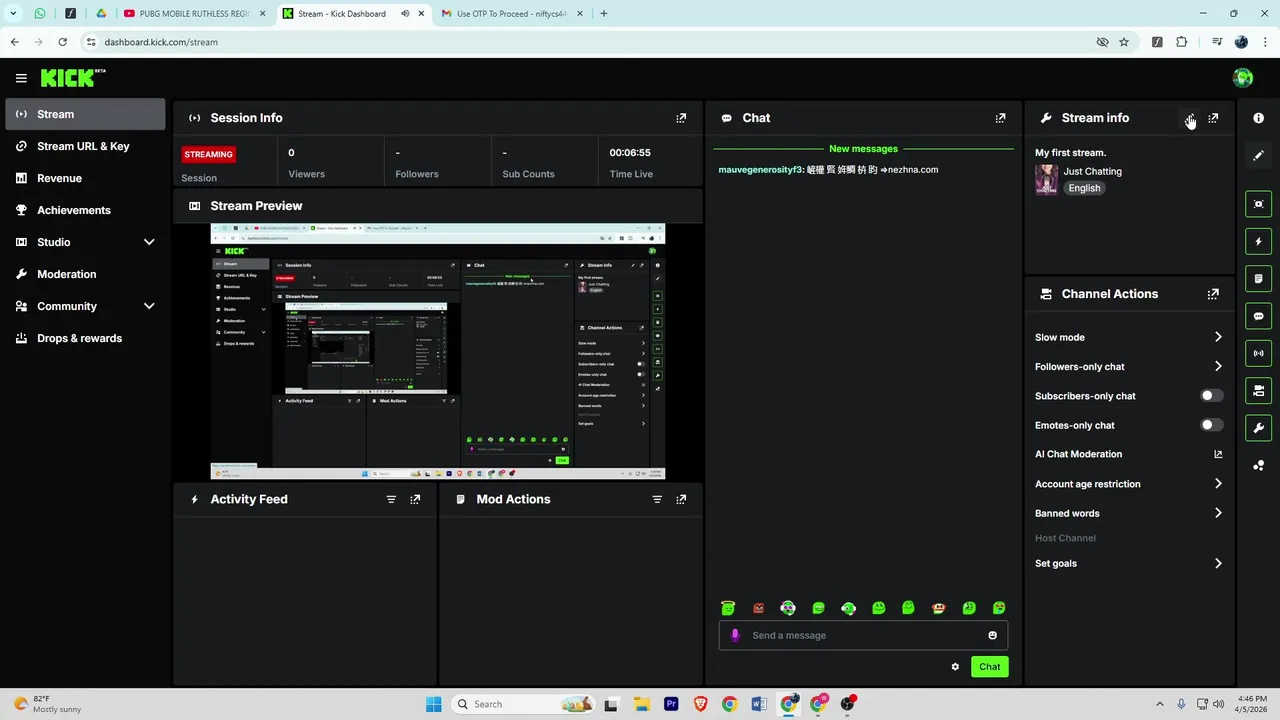Show hidden system tray icons chevron
Viewport: 1280px width, 720px height.
point(1160,704)
